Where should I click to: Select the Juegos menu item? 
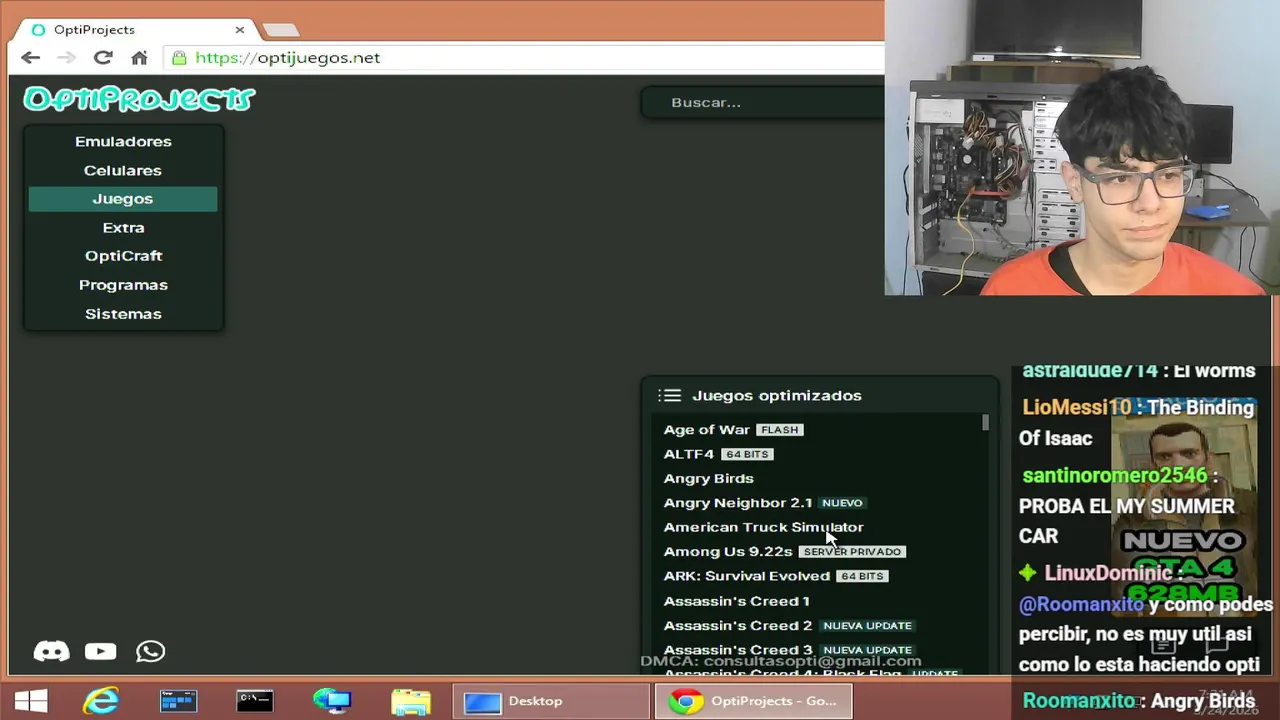click(x=123, y=199)
